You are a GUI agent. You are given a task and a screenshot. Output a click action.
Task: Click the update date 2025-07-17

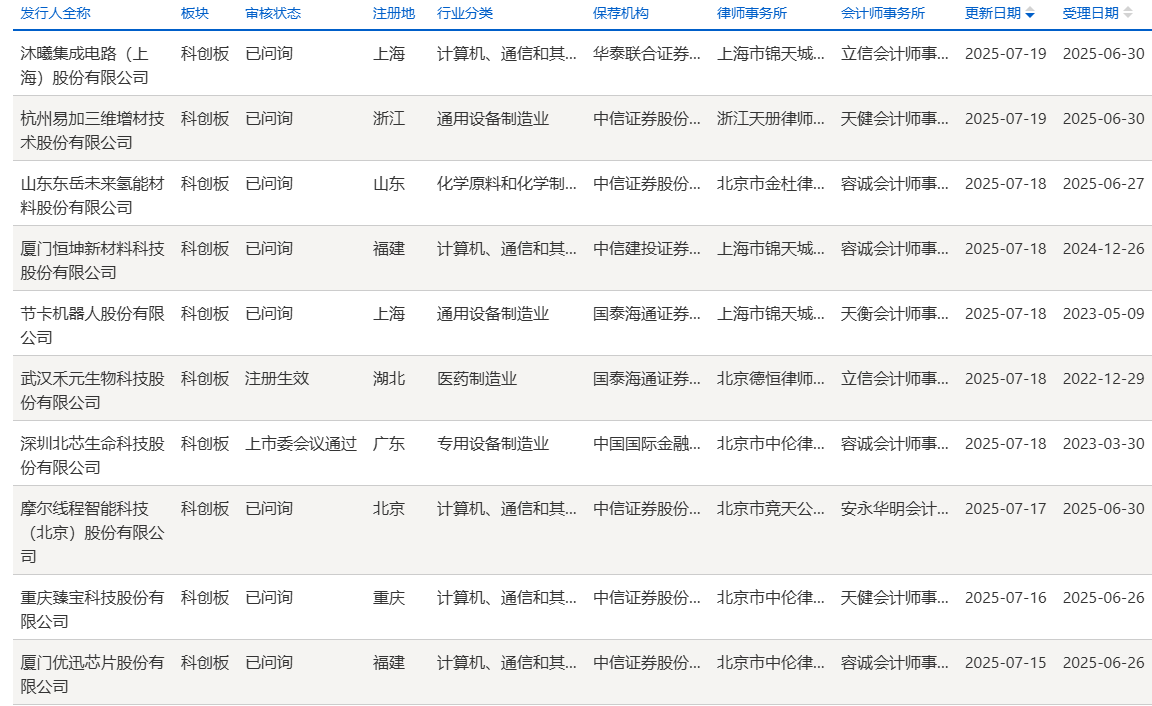coord(1005,508)
